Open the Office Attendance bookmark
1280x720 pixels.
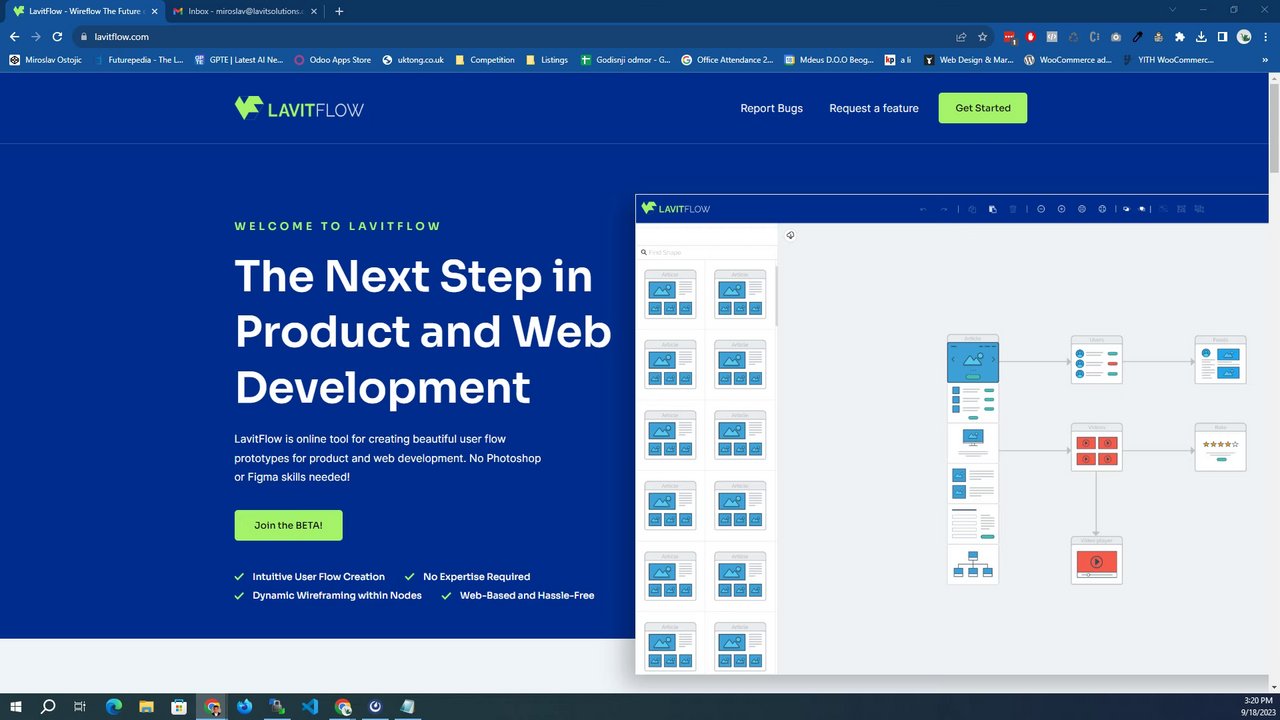[x=727, y=60]
